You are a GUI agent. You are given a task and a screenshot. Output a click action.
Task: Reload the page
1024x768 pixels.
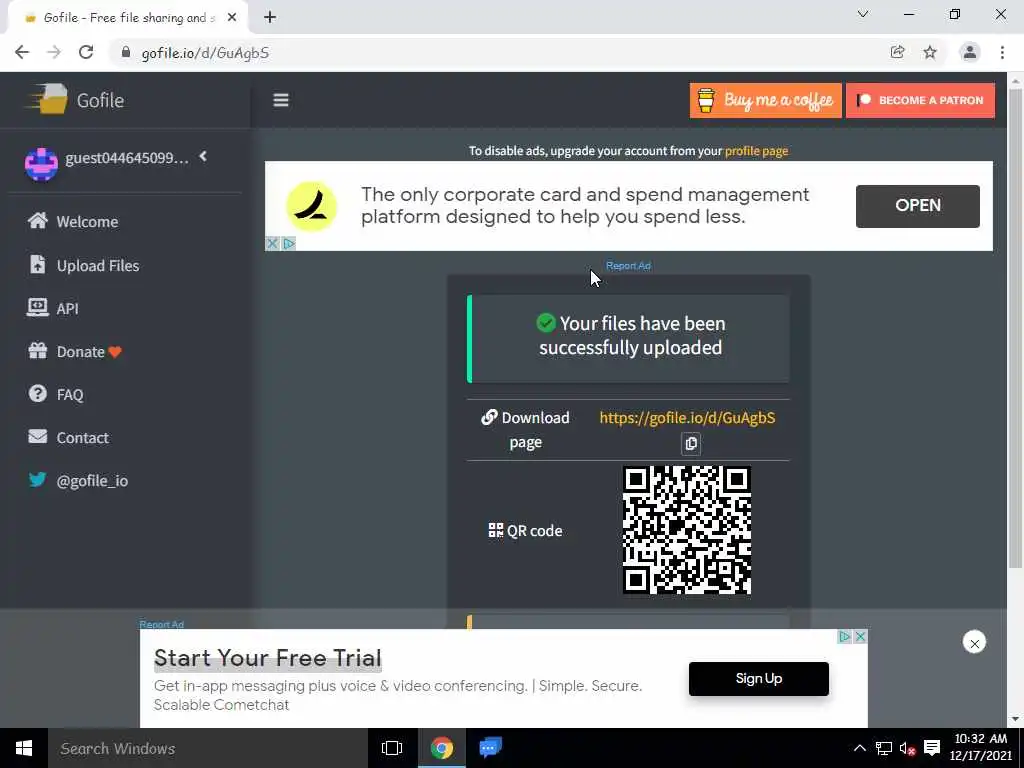pos(86,53)
